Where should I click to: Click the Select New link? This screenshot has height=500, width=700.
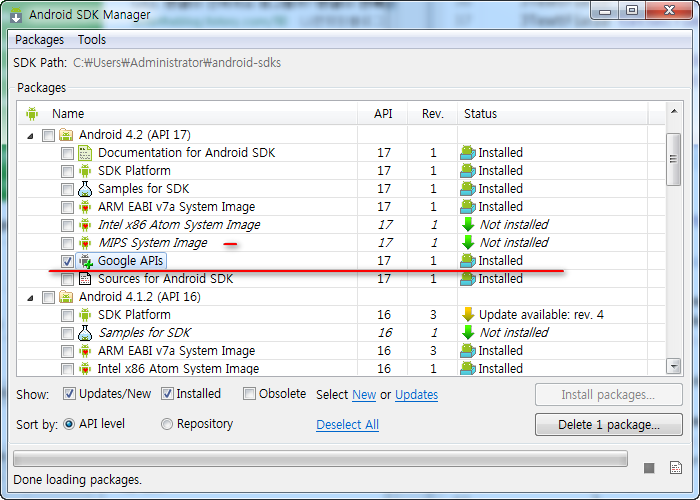point(364,395)
